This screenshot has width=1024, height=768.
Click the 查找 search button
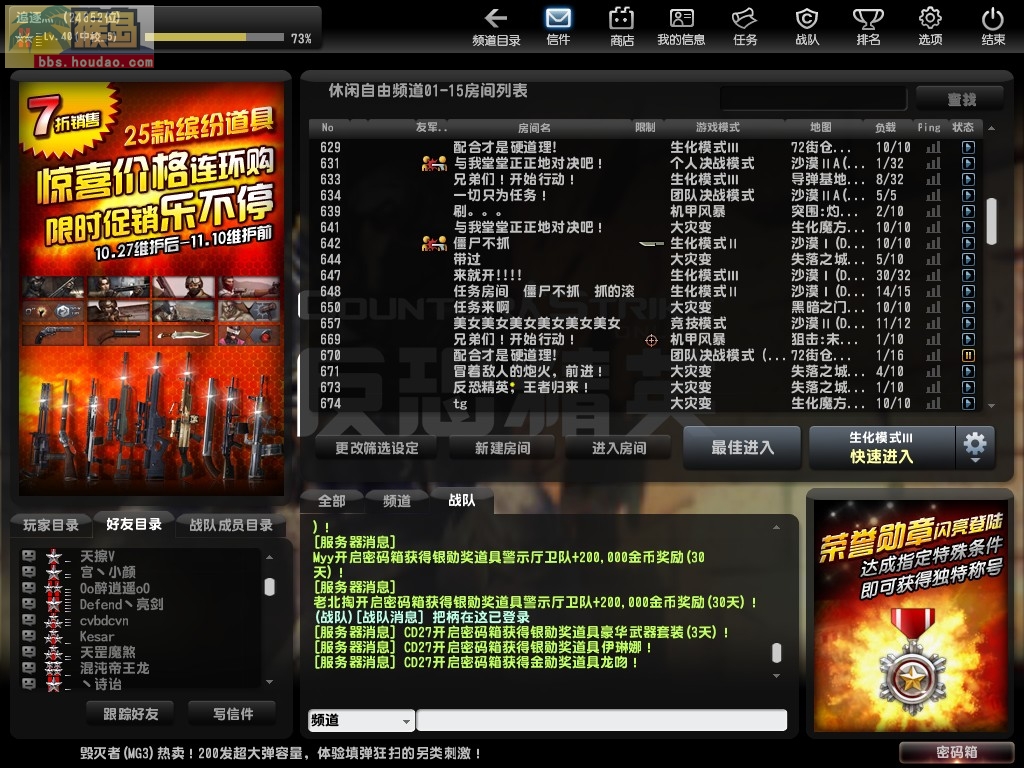point(961,99)
